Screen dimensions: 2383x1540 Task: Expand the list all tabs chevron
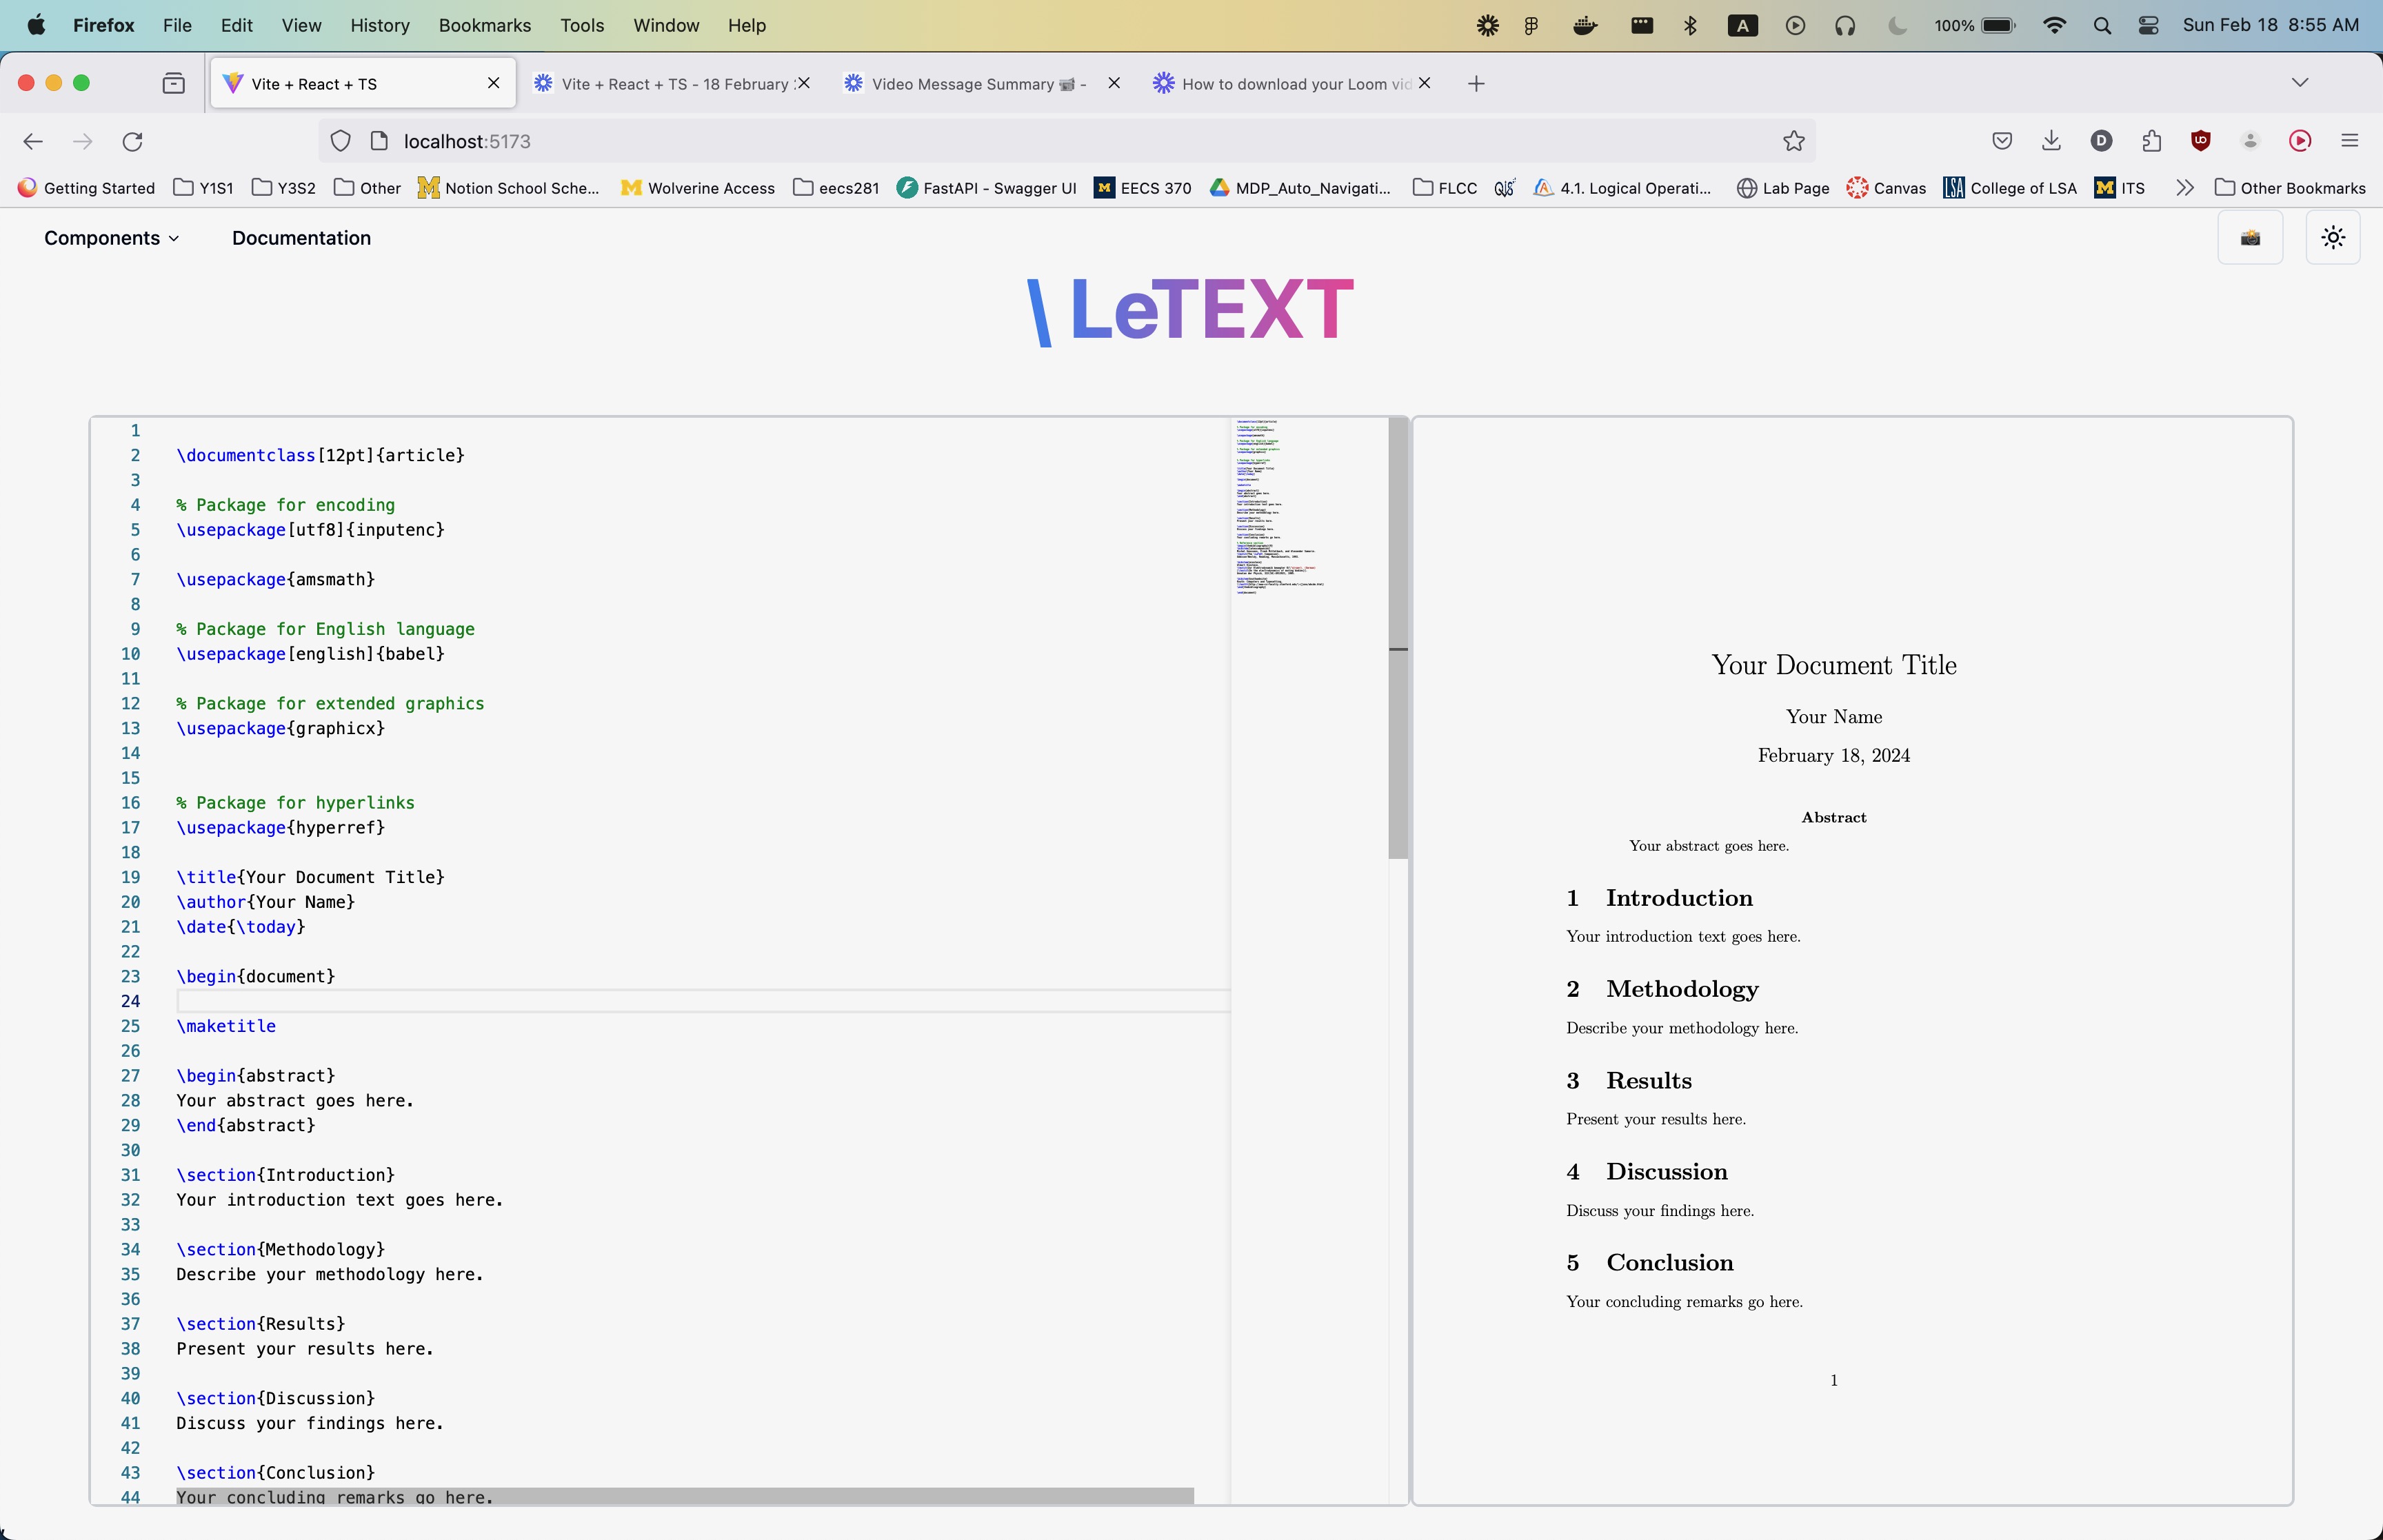click(x=2299, y=83)
